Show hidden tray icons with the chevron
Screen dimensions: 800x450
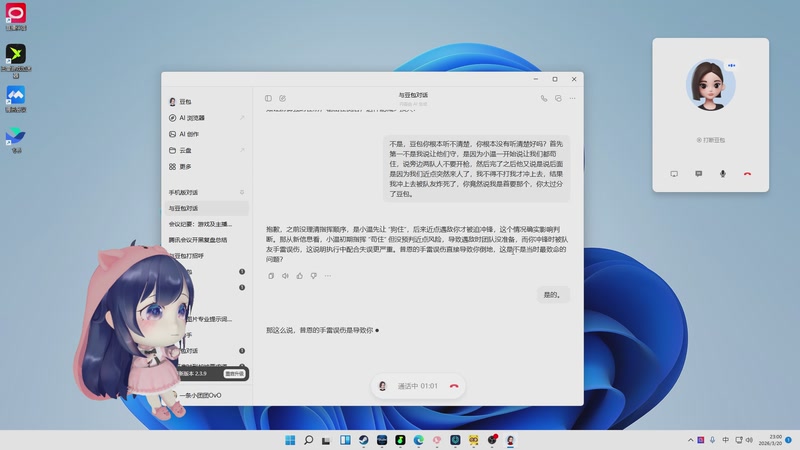[x=690, y=440]
